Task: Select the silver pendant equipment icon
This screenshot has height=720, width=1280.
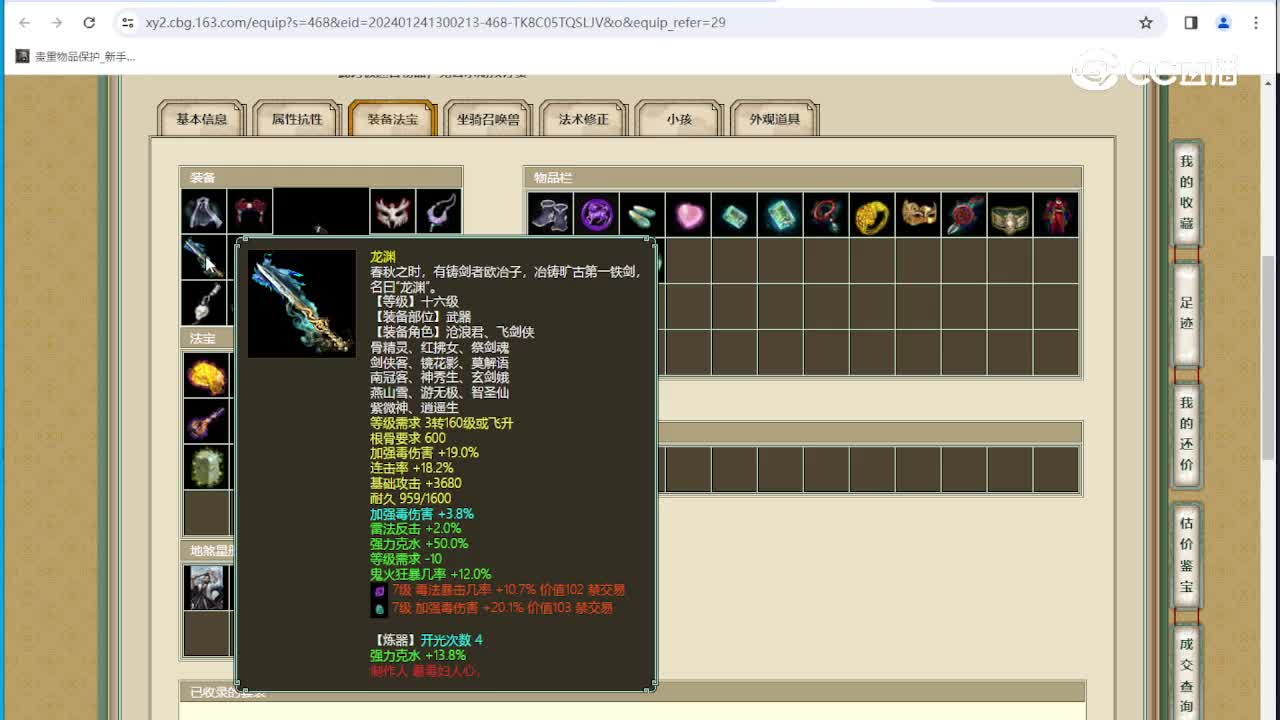Action: [204, 303]
